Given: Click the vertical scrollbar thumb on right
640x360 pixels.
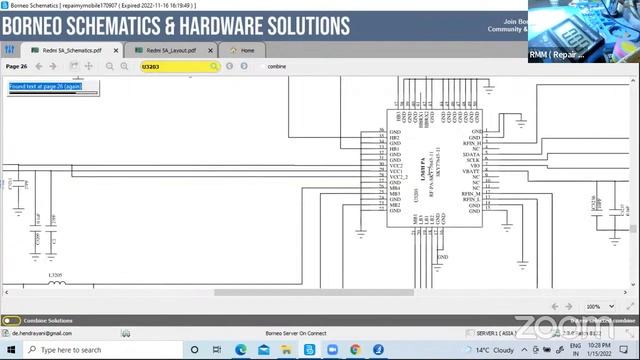Looking at the screenshot, I should tap(633, 229).
